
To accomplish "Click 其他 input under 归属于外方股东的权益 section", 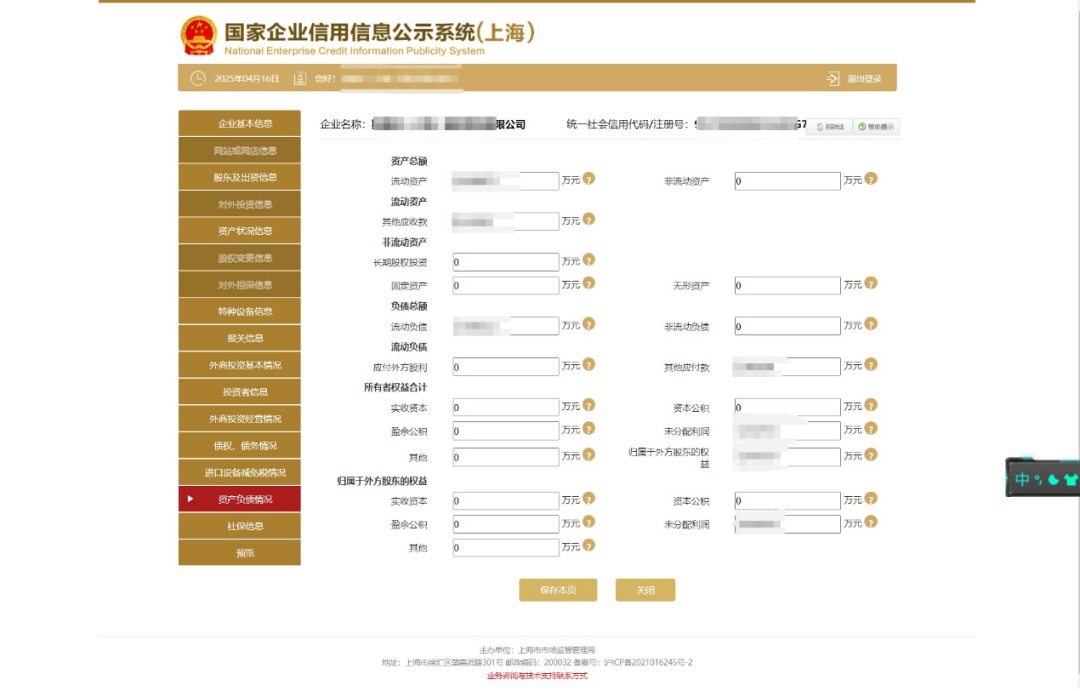I will pos(506,548).
